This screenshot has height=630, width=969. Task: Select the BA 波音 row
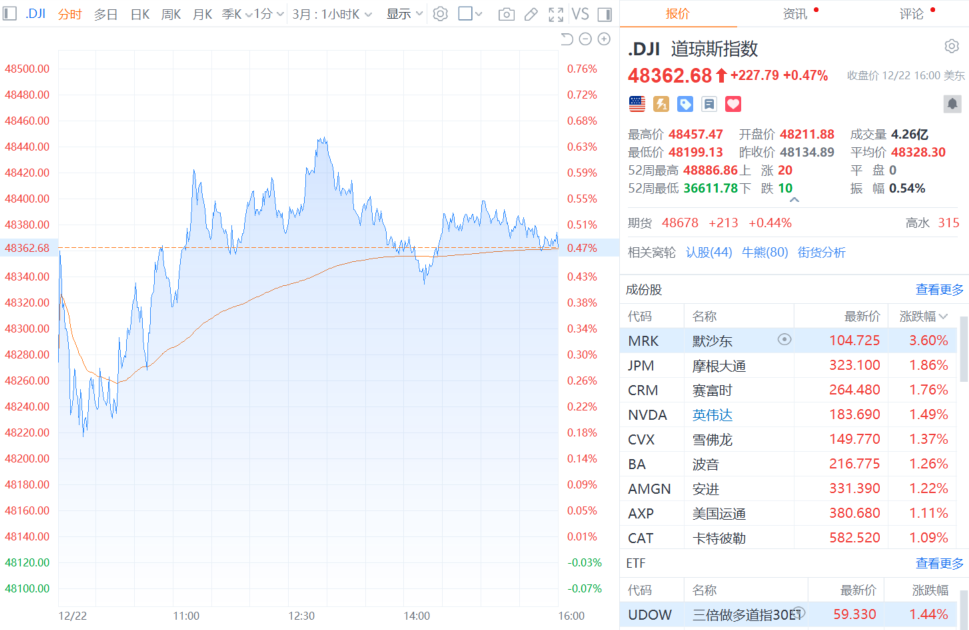[788, 464]
